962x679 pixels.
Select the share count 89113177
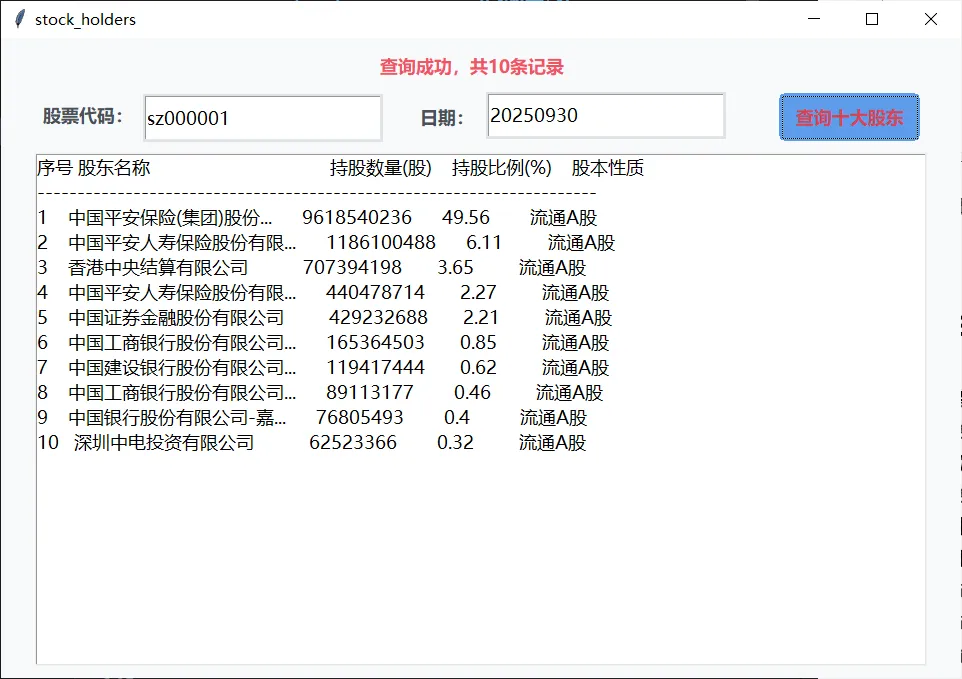pos(370,393)
